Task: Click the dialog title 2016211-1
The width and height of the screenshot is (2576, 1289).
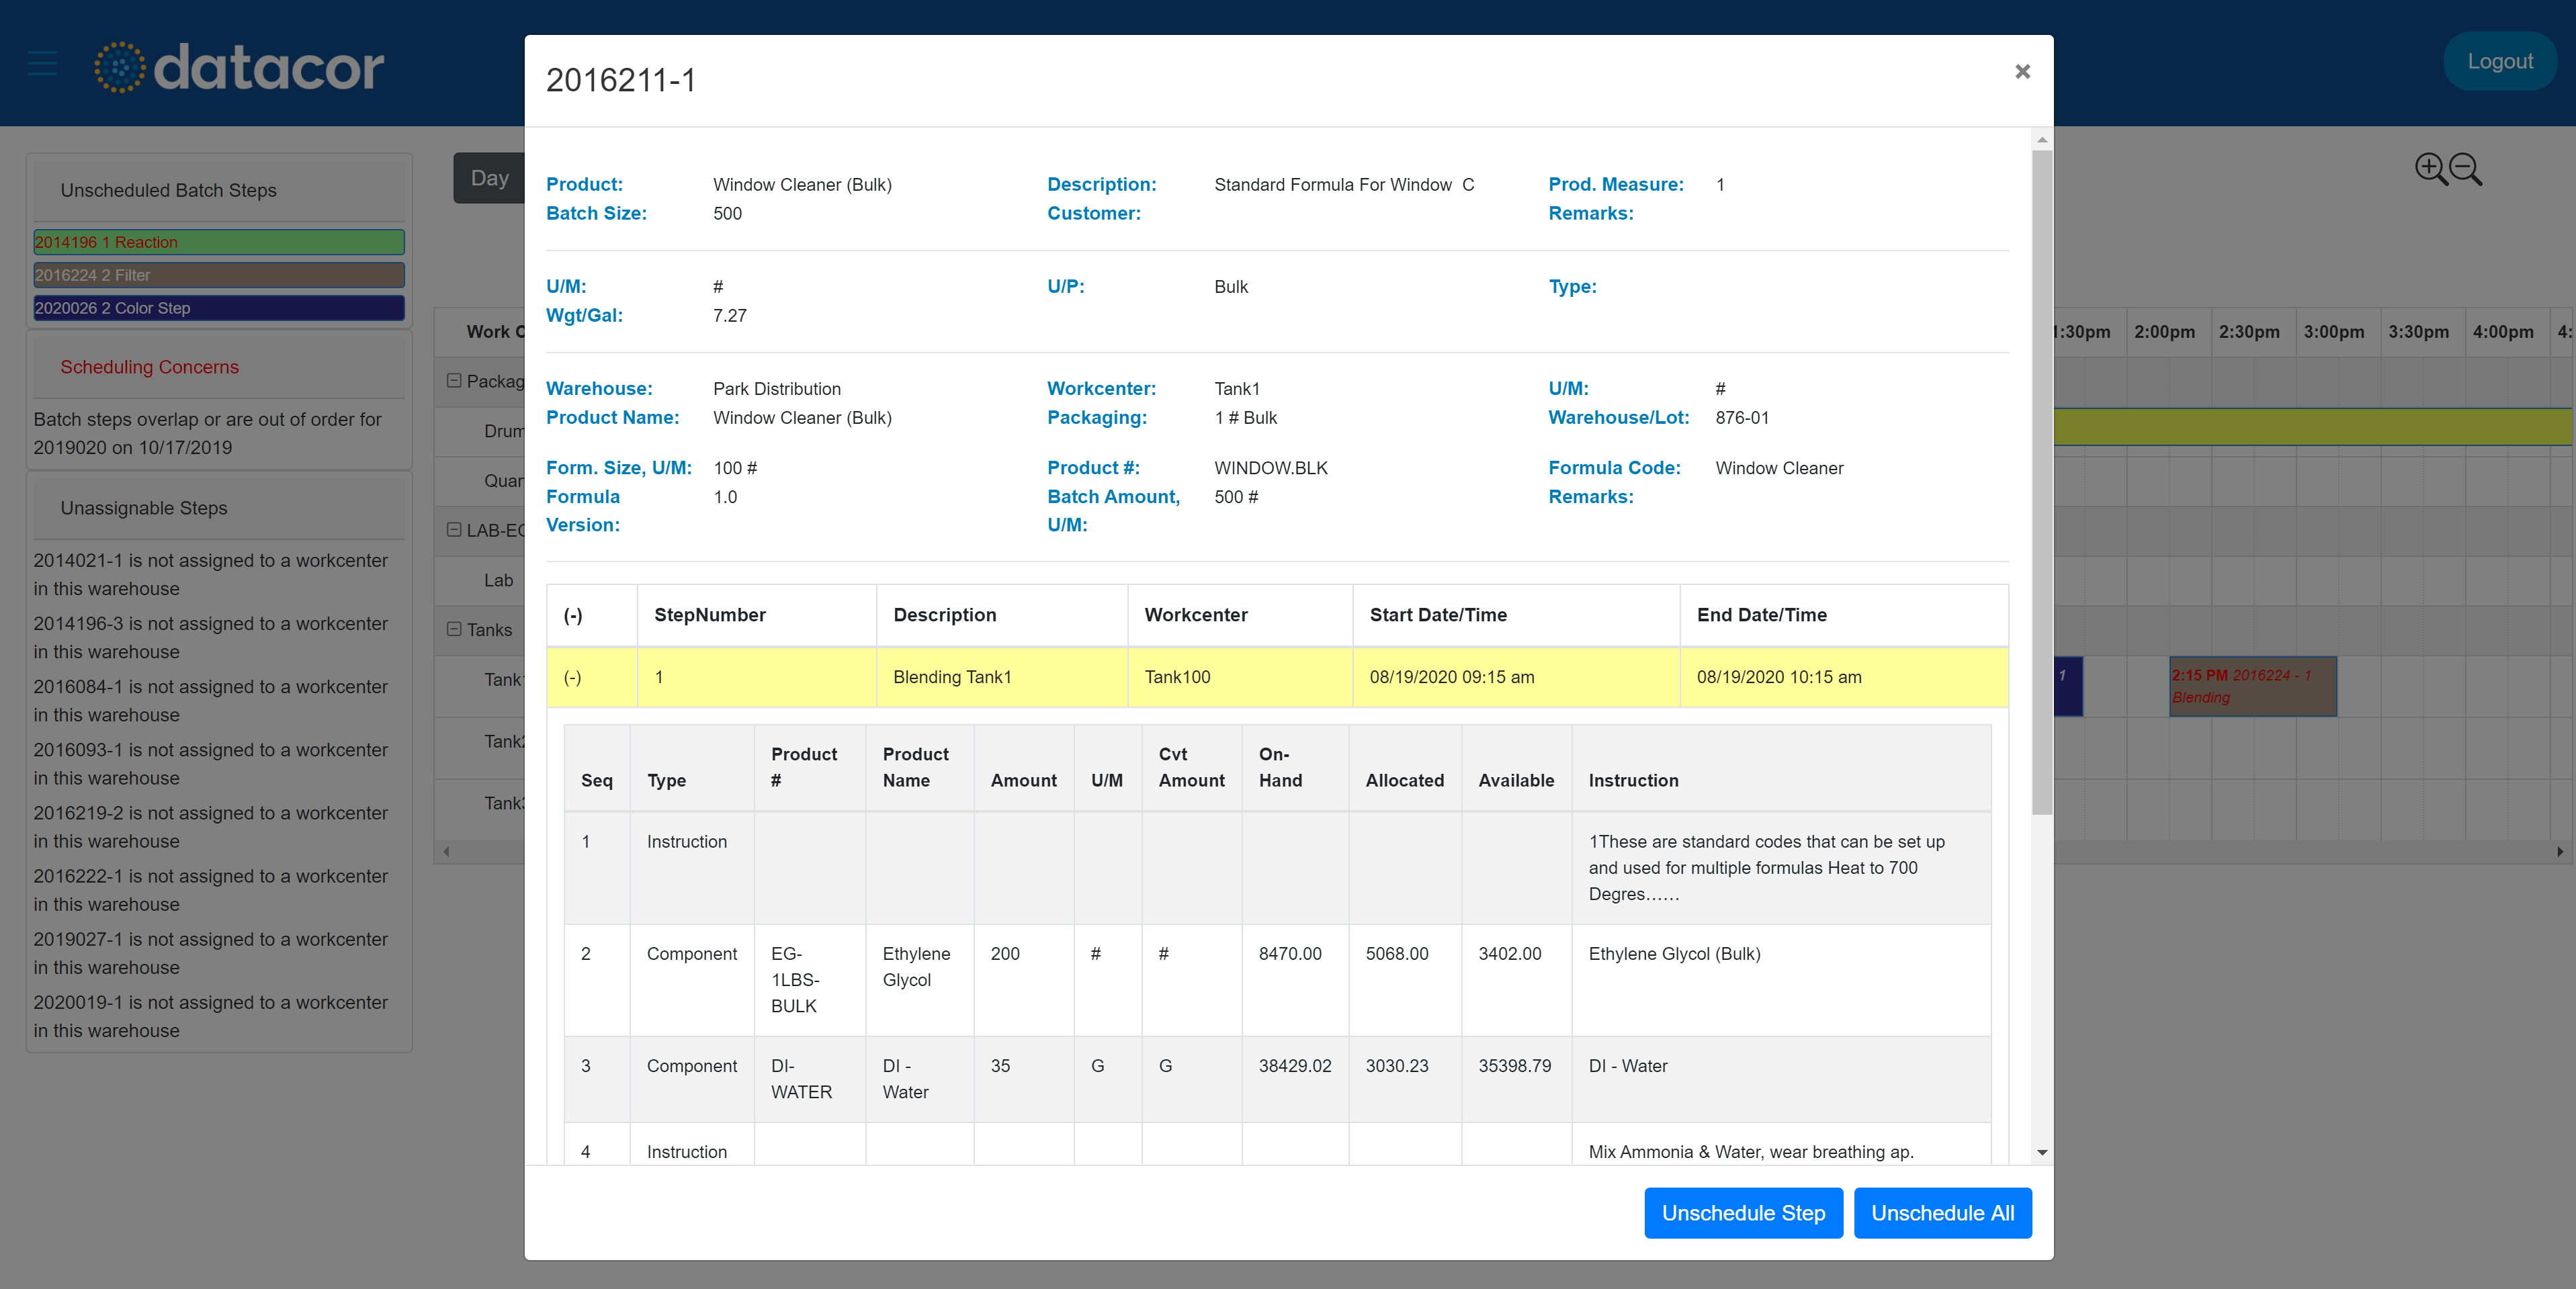Action: point(621,80)
